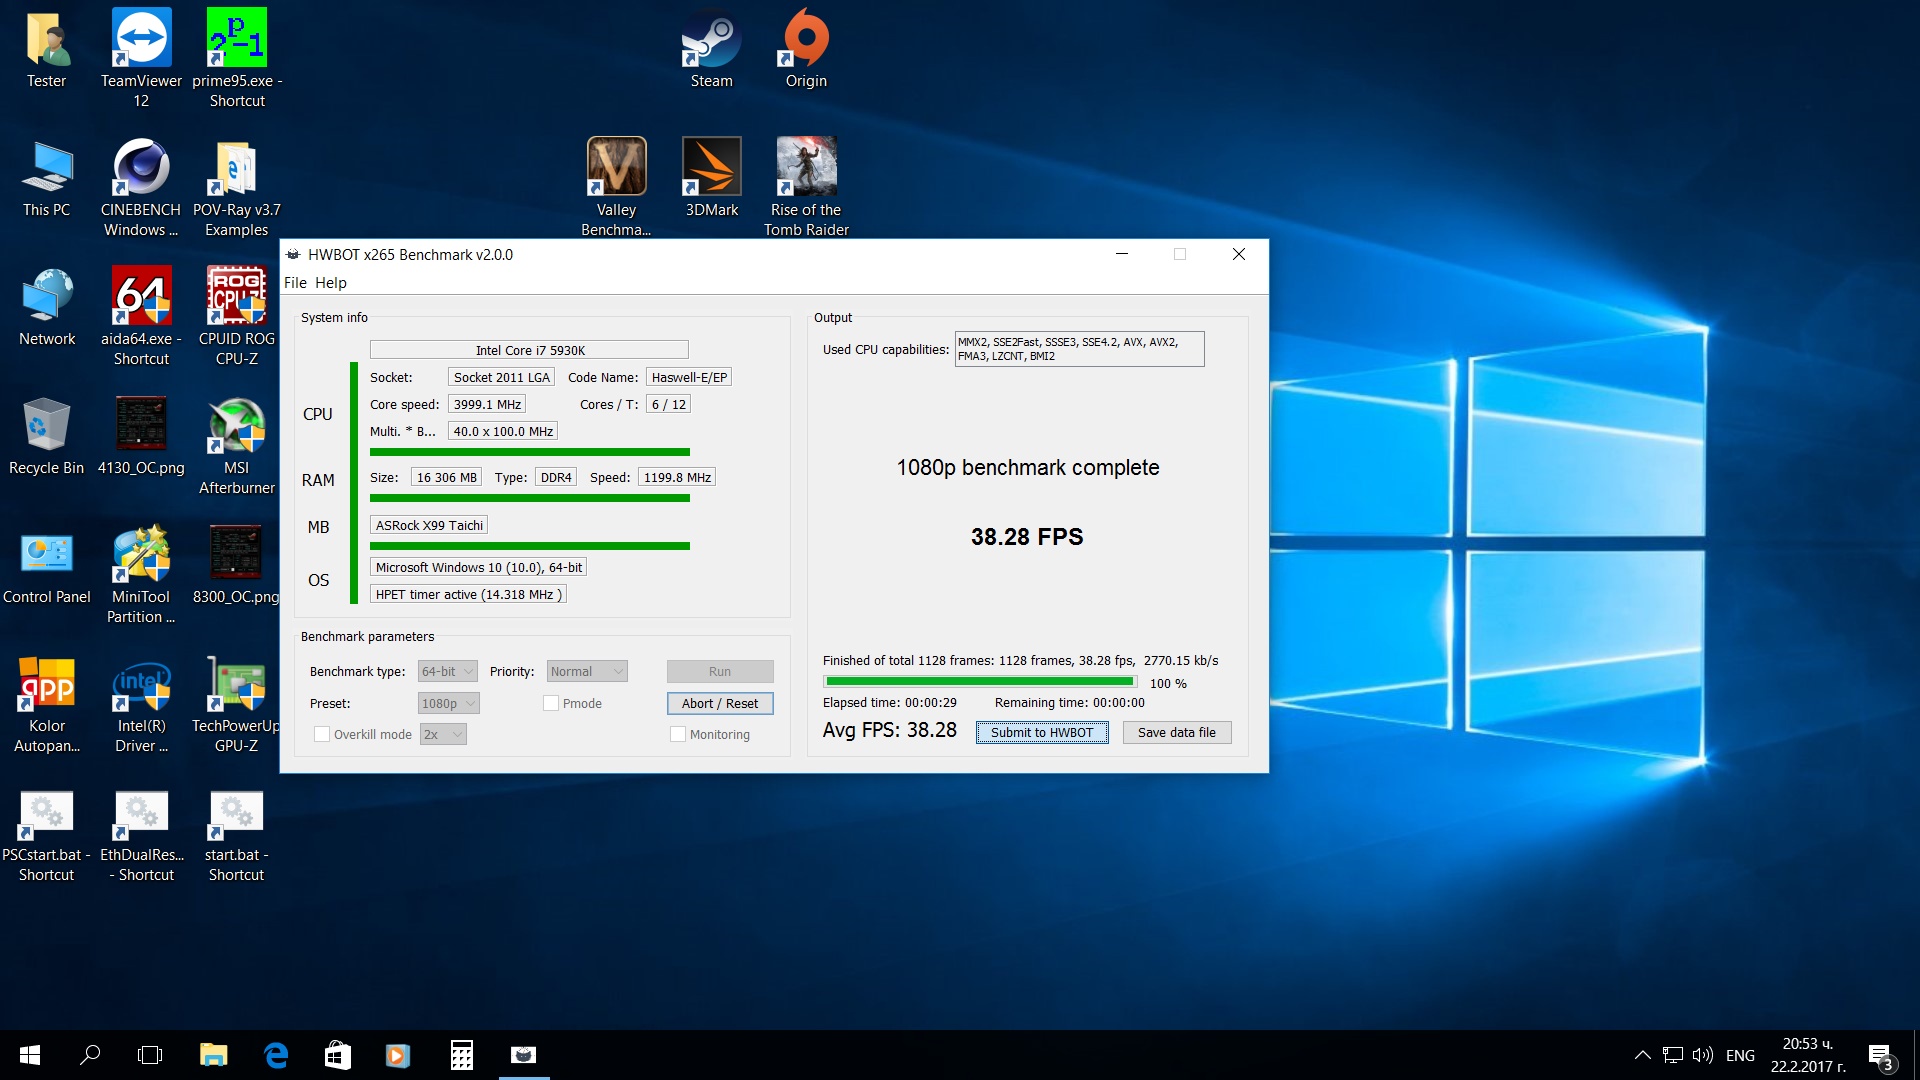Open the Origin desktop shortcut
The image size is (1920, 1080).
pyautogui.click(x=806, y=50)
